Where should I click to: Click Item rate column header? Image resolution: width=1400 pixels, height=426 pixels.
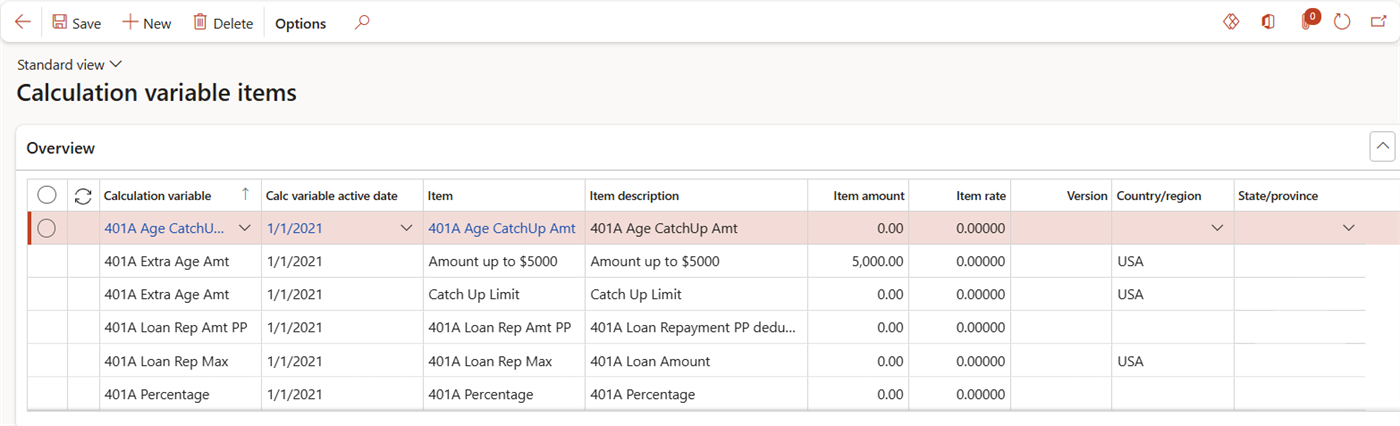pos(960,196)
